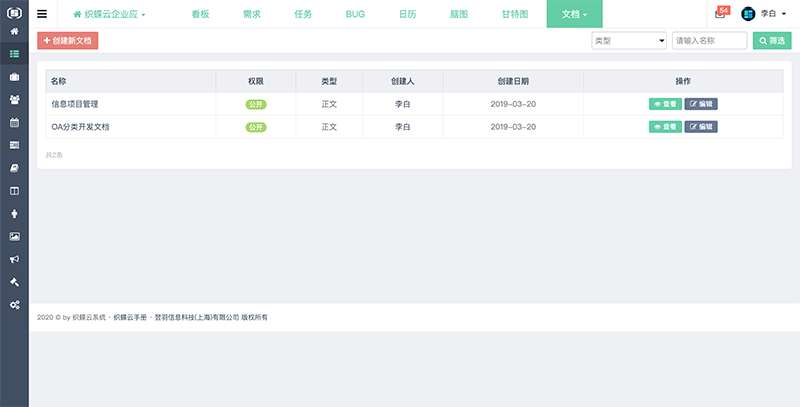Open the gears settings sidebar icon
The height and width of the screenshot is (407, 800).
[x=14, y=304]
